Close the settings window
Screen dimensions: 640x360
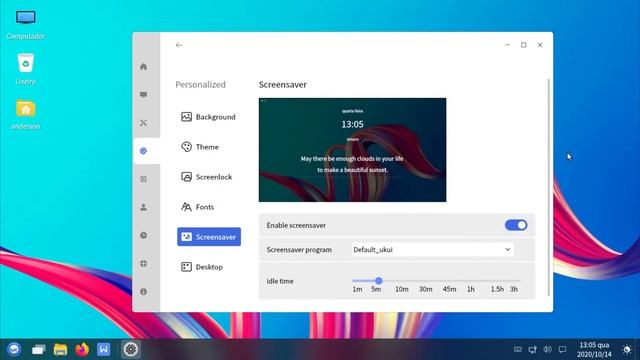[540, 45]
